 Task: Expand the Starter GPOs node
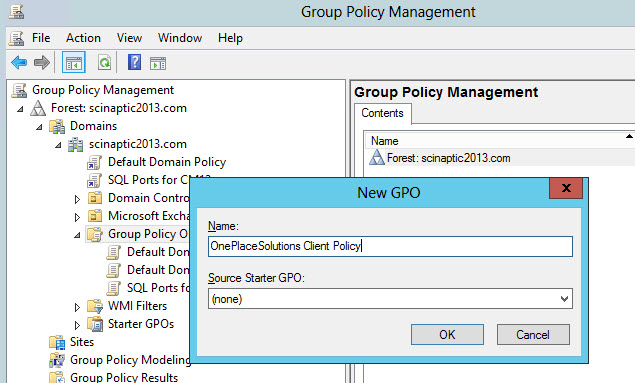click(x=77, y=325)
